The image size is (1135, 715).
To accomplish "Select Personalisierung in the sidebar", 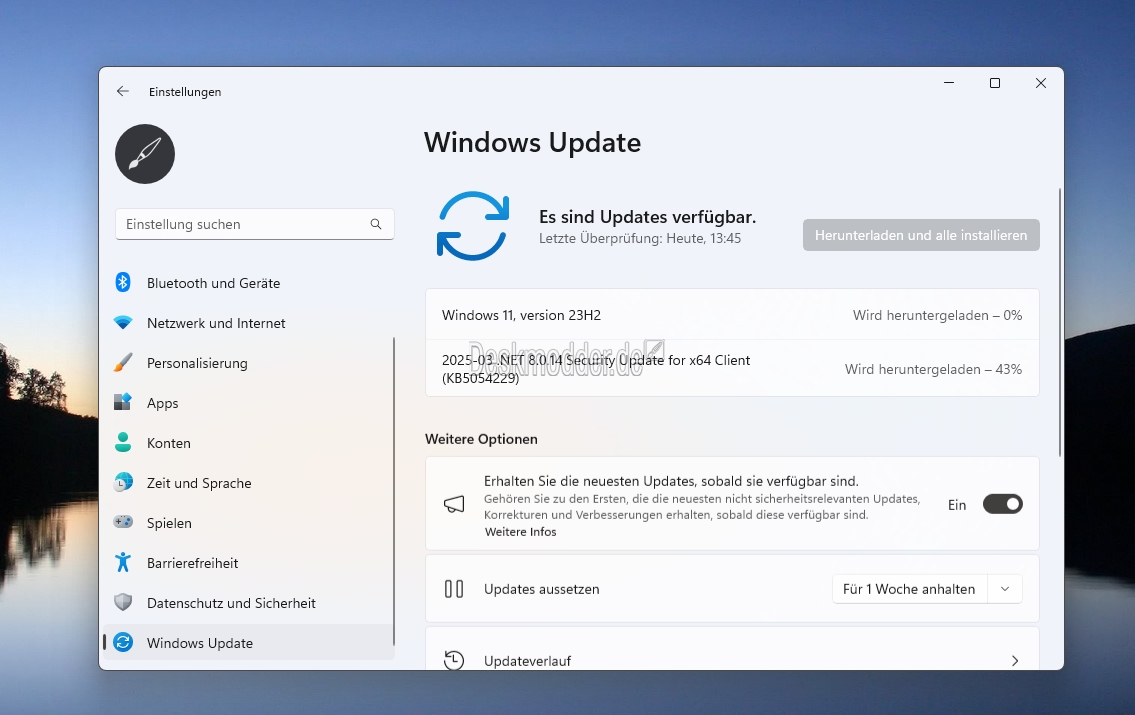I will point(249,363).
